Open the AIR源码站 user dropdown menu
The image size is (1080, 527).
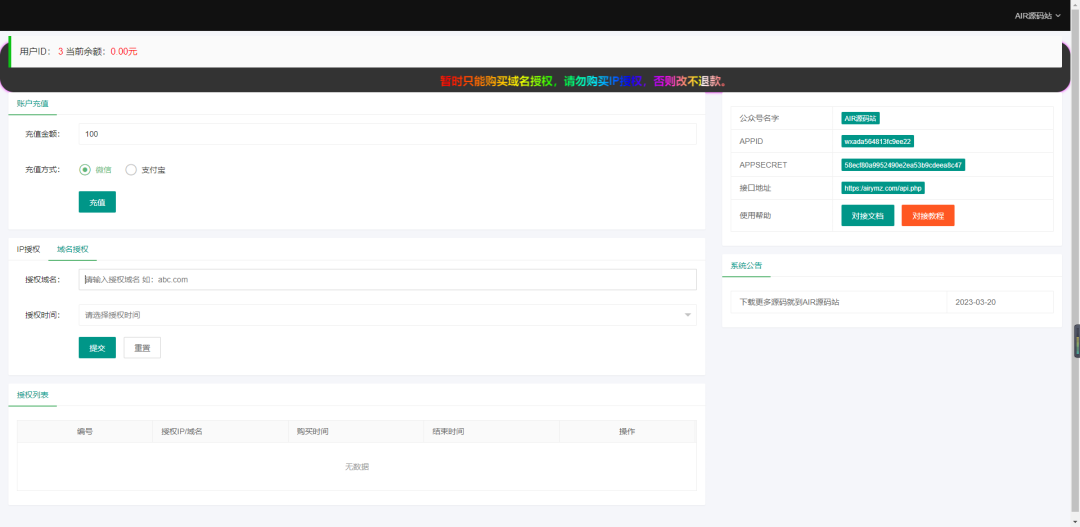tap(1037, 16)
